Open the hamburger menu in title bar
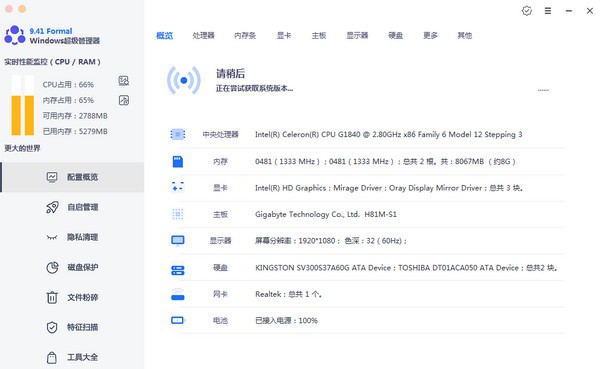 click(x=548, y=11)
